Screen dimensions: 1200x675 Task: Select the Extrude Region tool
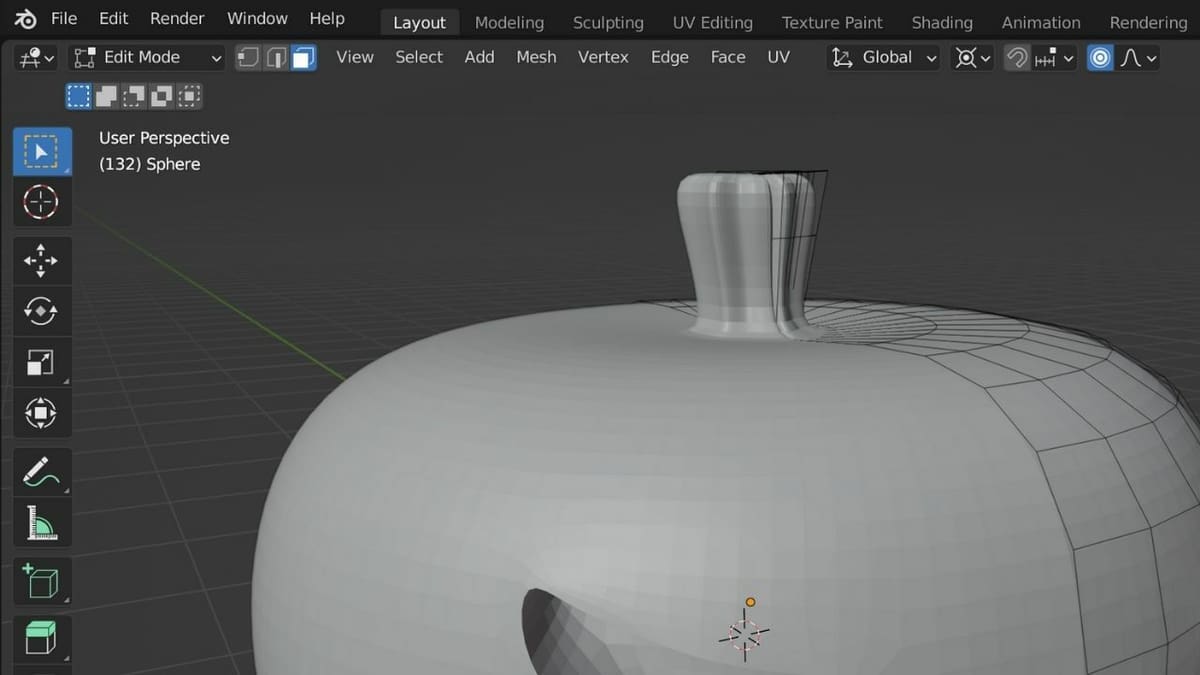tap(42, 640)
